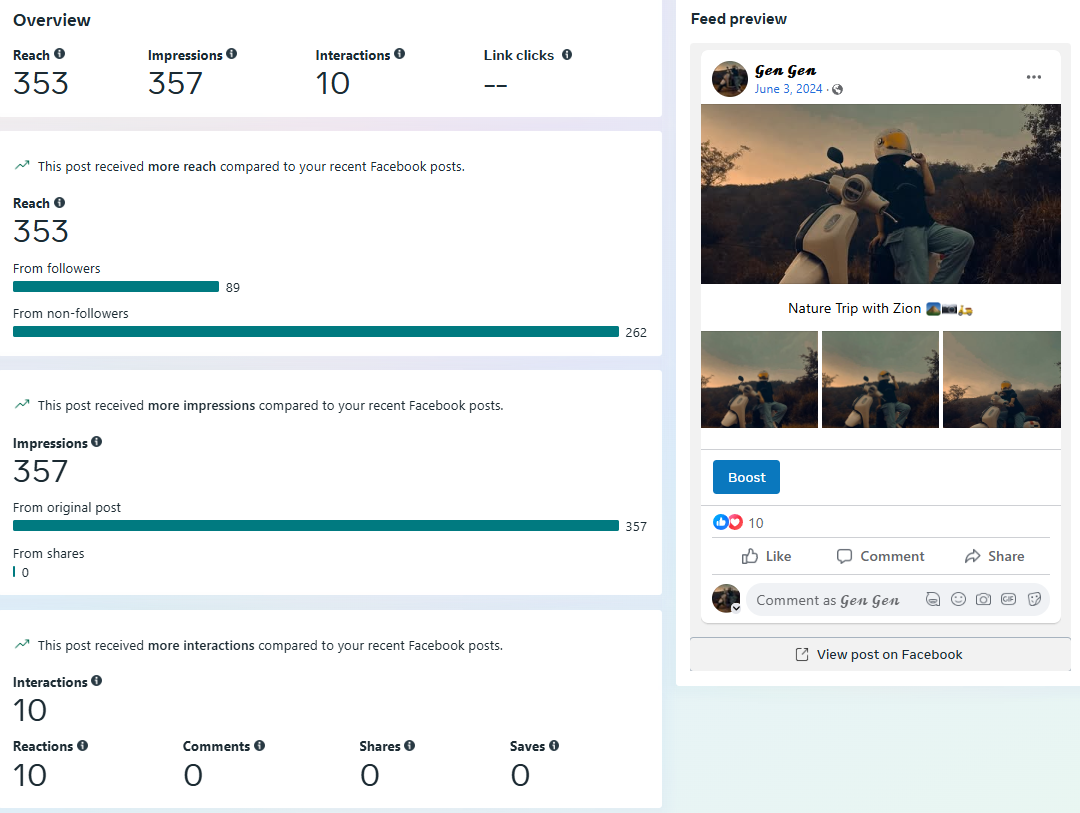The height and width of the screenshot is (813, 1080).
Task: Attach a photo using the camera icon
Action: pos(983,599)
